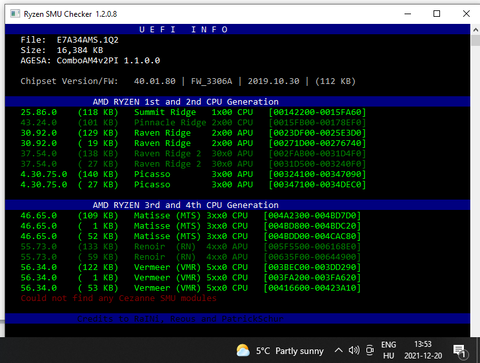Close the Ryzen SMU Checker window
This screenshot has height=363, width=480.
tap(466, 14)
